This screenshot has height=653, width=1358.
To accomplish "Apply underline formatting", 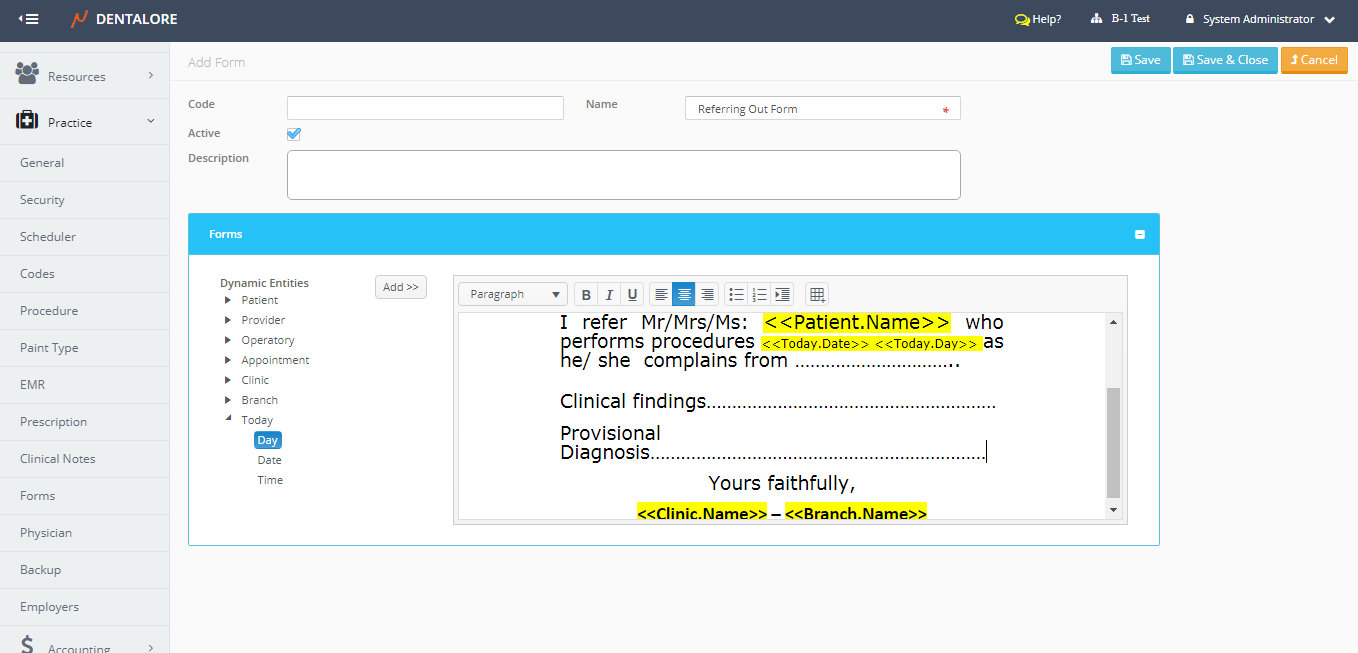I will 632,295.
